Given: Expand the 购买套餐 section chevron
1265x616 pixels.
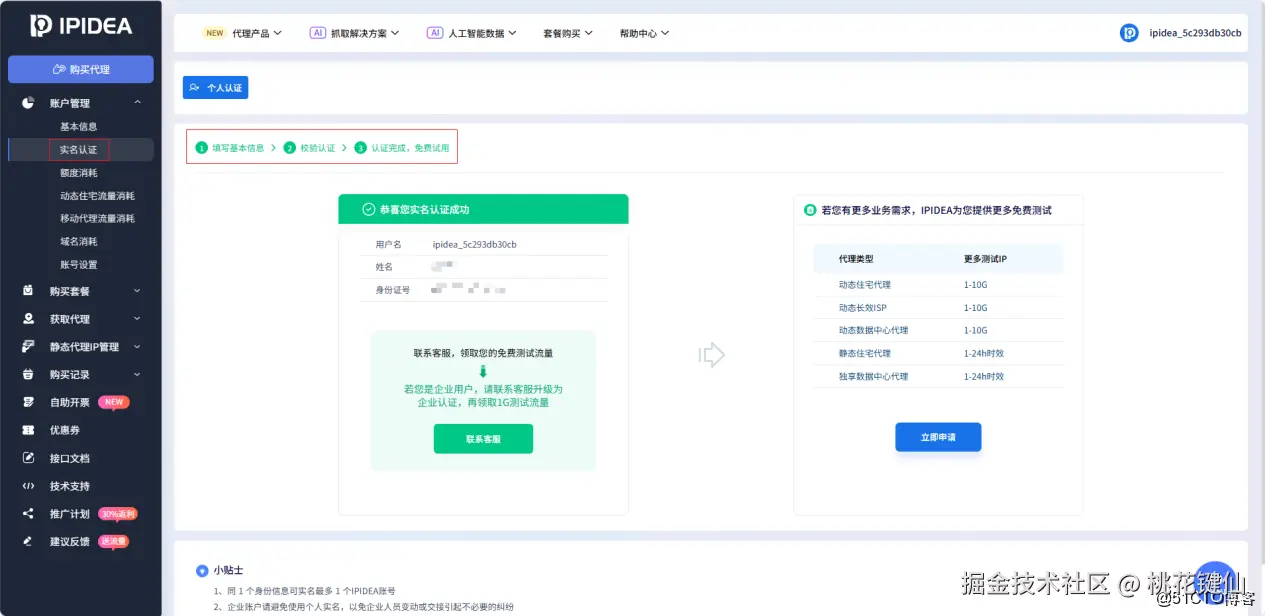Looking at the screenshot, I should 137,291.
